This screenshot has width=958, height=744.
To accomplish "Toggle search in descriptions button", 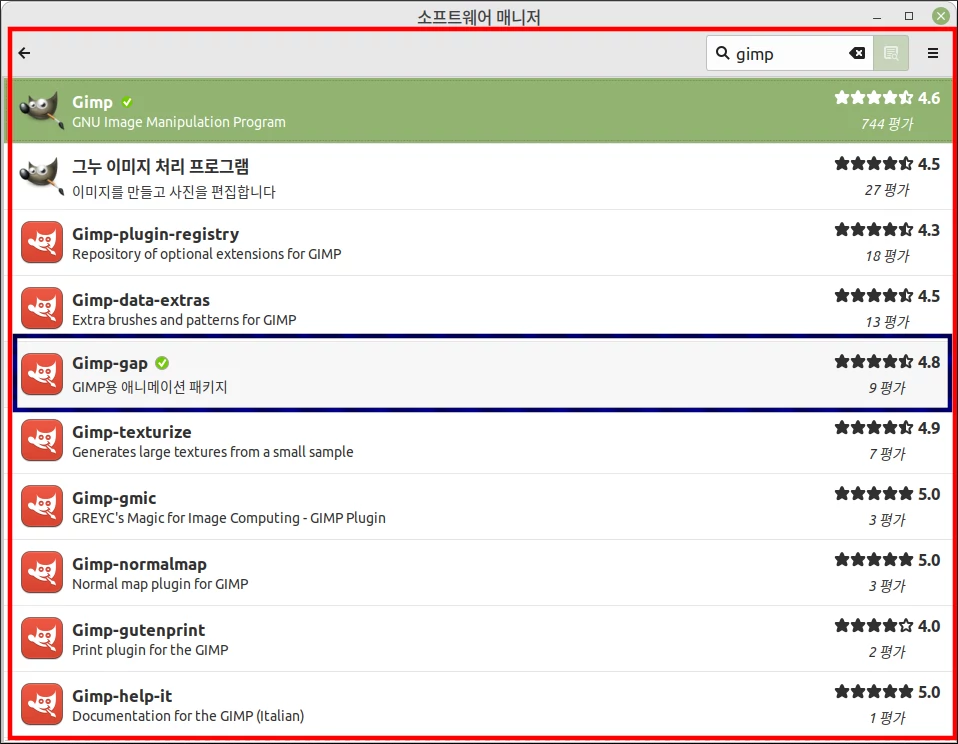I will [x=891, y=53].
